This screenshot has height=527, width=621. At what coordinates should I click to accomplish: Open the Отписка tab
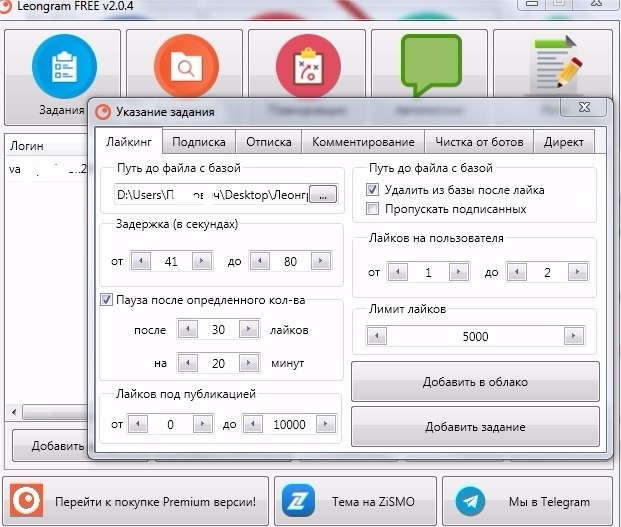269,142
